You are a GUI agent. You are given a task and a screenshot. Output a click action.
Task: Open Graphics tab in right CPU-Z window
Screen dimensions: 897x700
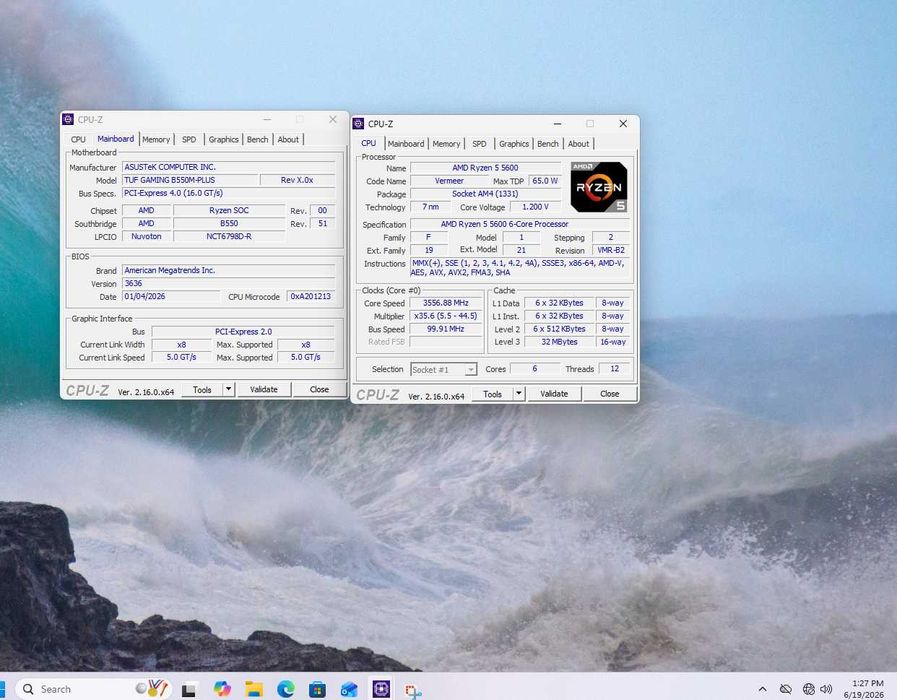click(x=514, y=144)
